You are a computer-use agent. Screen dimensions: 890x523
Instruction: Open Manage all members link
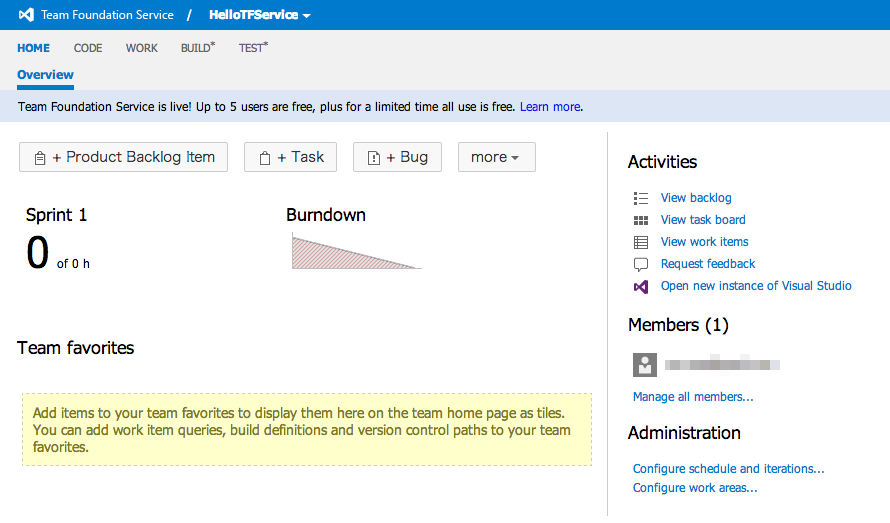(693, 397)
